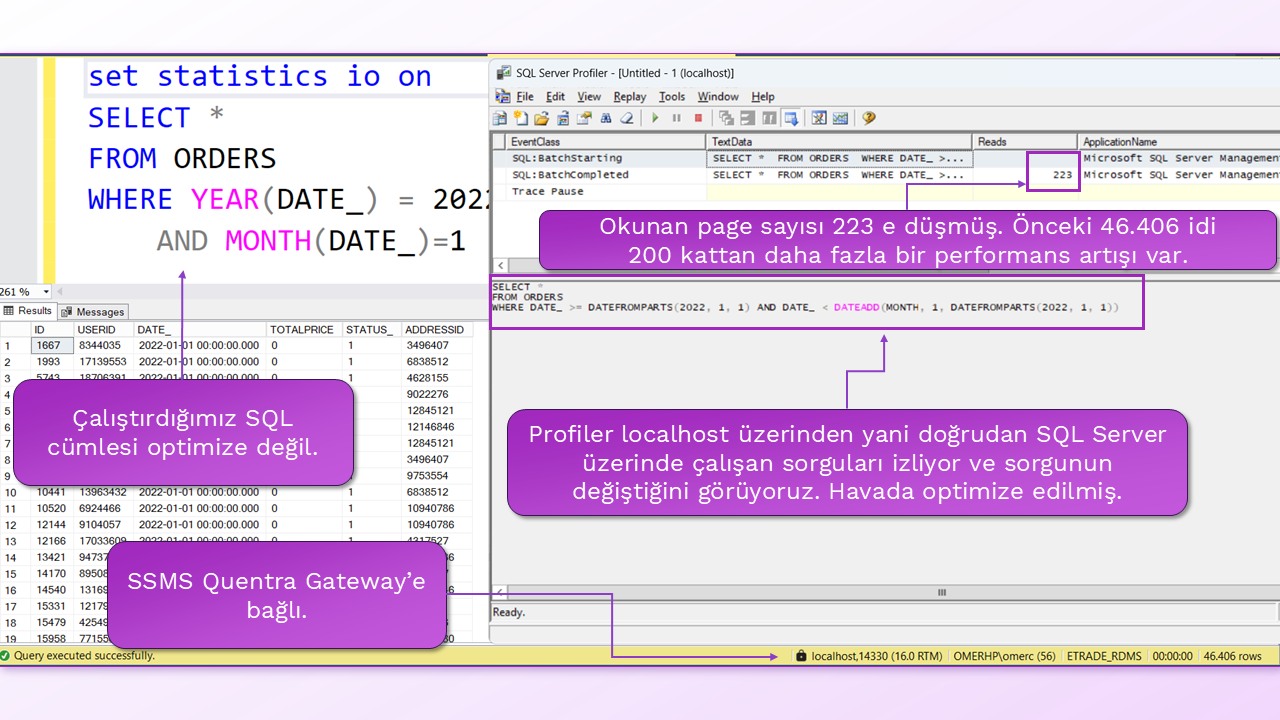Image resolution: width=1280 pixels, height=720 pixels.
Task: Click row header number 1 in results
Action: coord(14,345)
